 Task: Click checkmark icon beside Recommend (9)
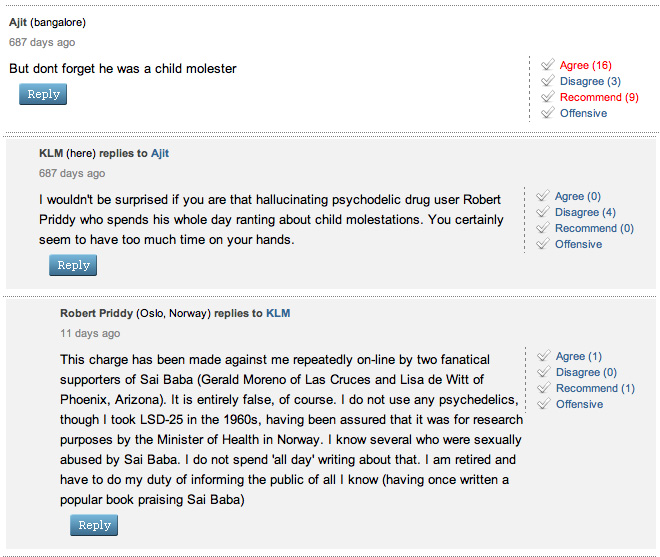tap(547, 97)
